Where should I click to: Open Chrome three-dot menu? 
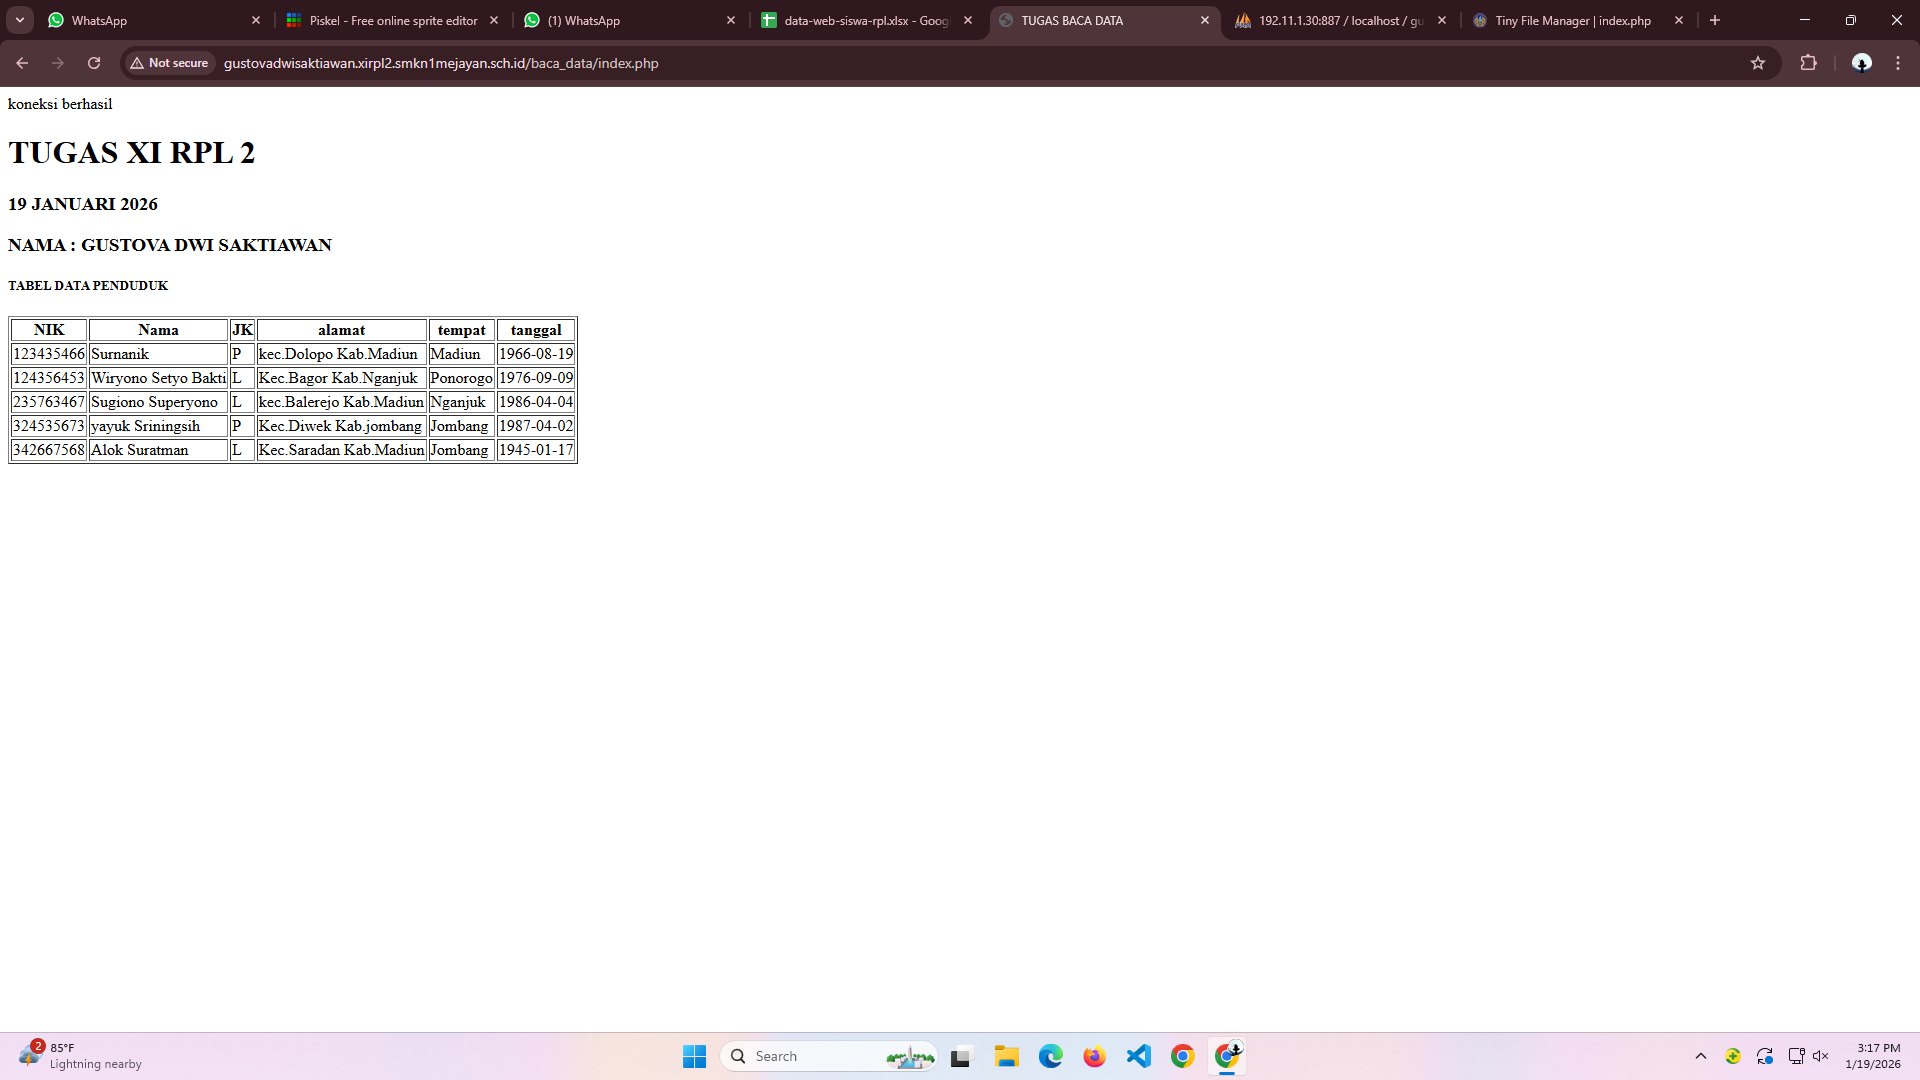click(x=1898, y=63)
